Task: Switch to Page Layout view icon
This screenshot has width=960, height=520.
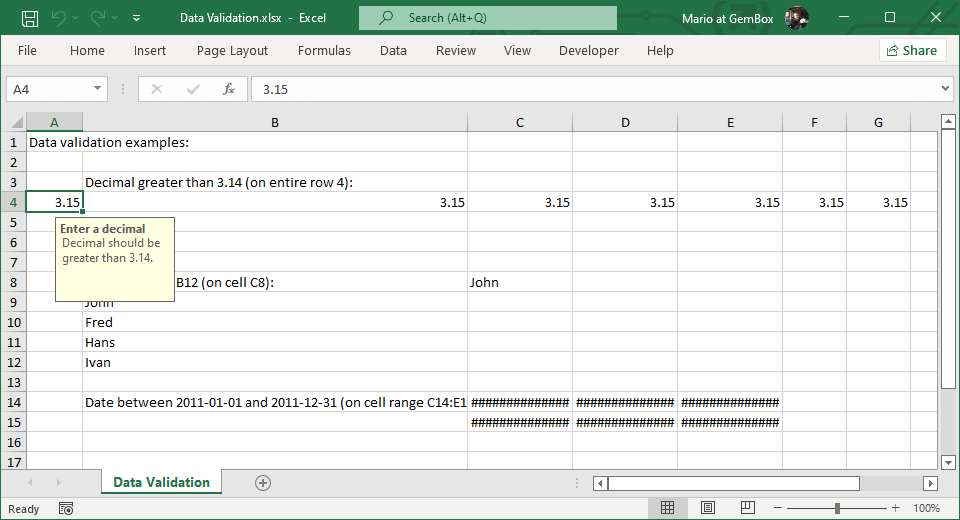Action: click(707, 508)
